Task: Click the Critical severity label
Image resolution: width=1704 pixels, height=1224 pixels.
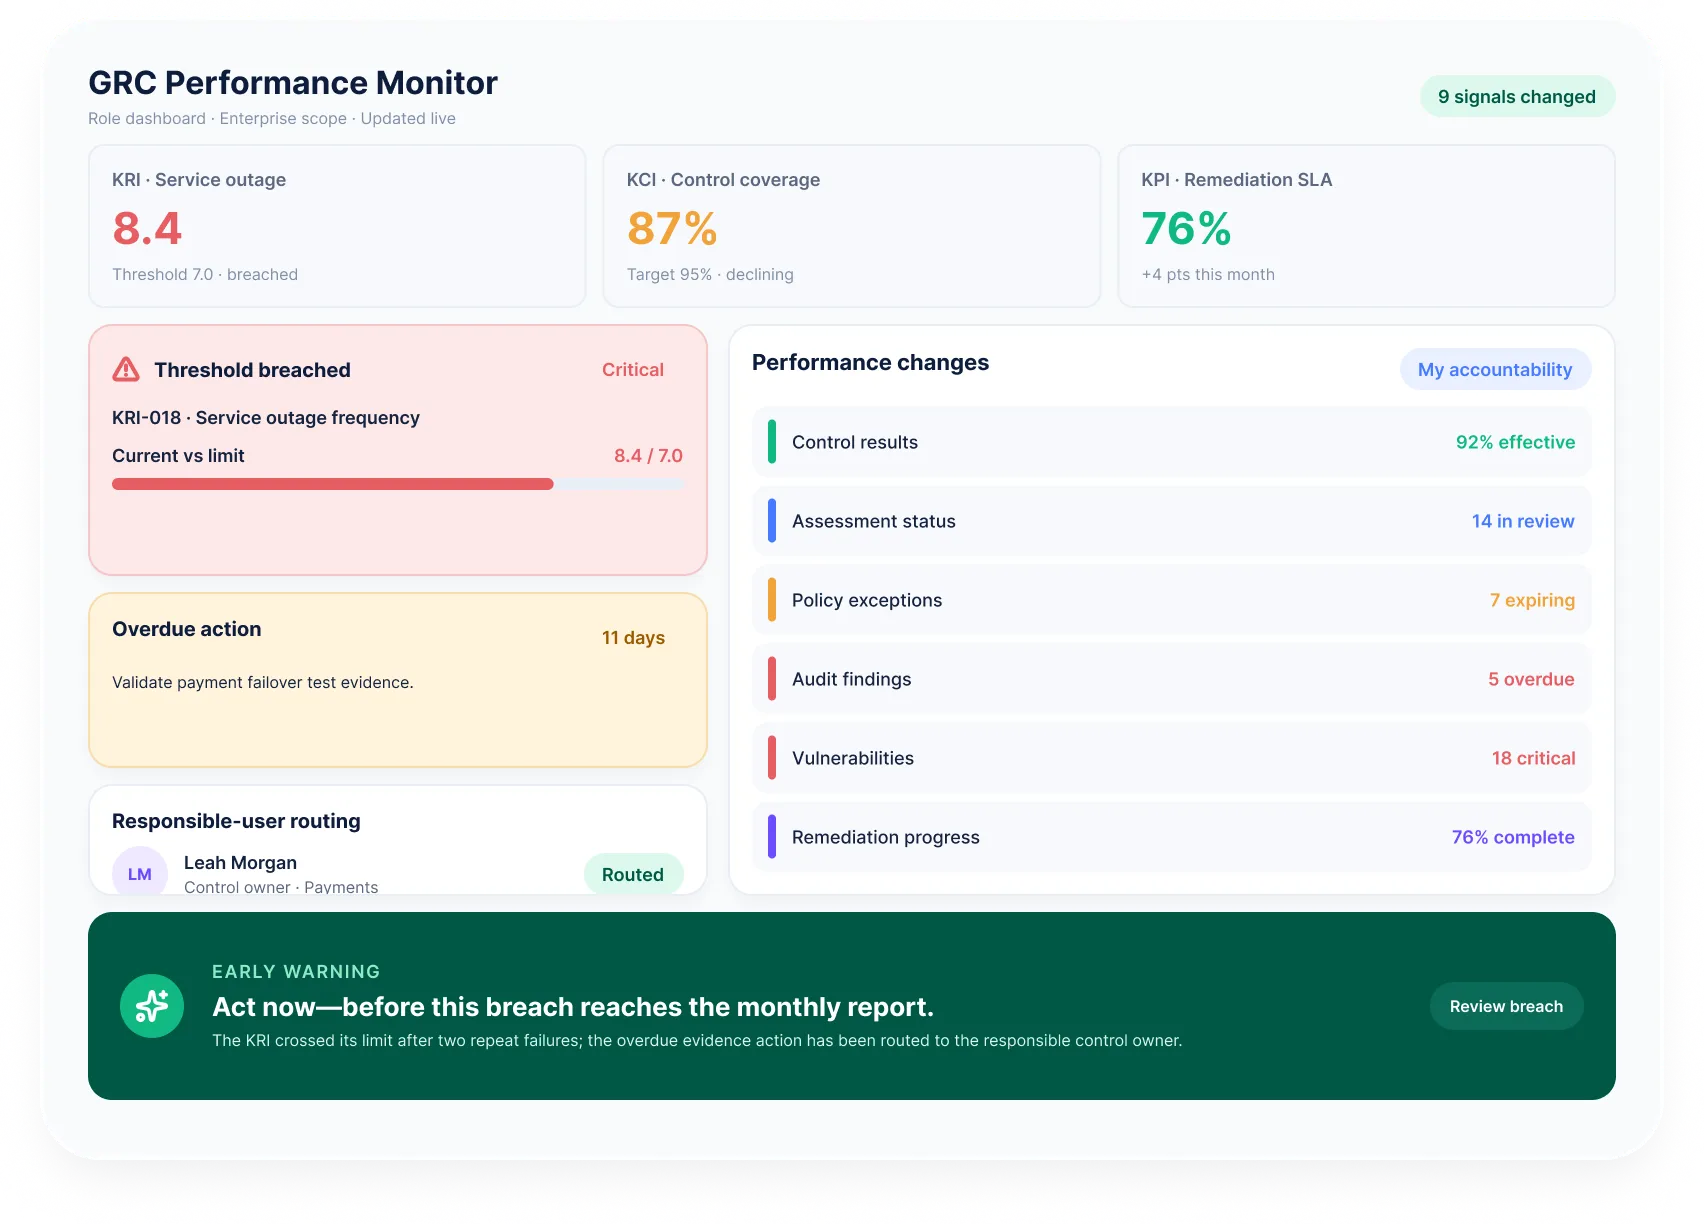Action: click(633, 369)
